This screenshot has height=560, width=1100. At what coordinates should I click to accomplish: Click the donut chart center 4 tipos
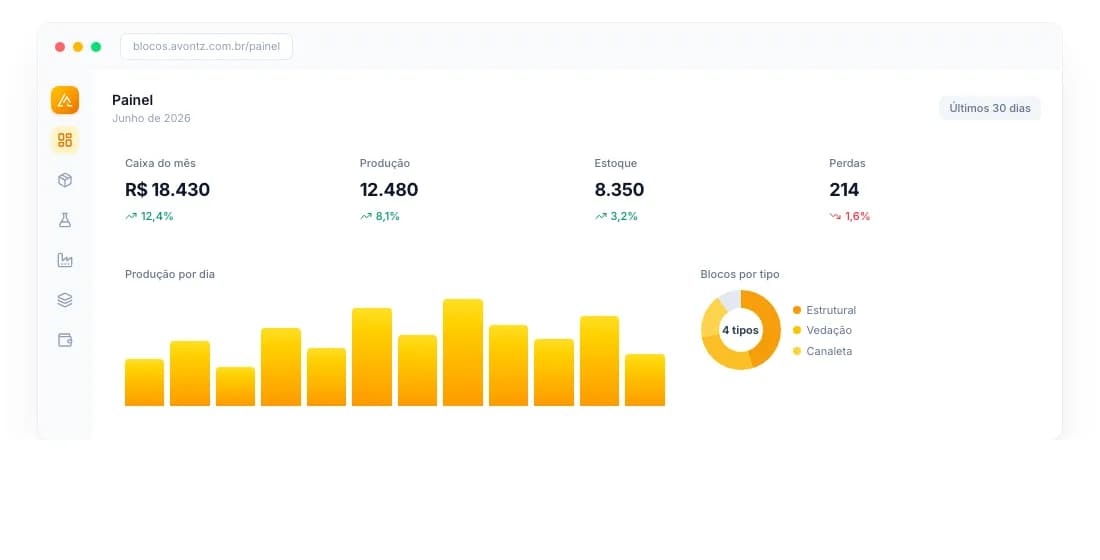click(x=740, y=330)
